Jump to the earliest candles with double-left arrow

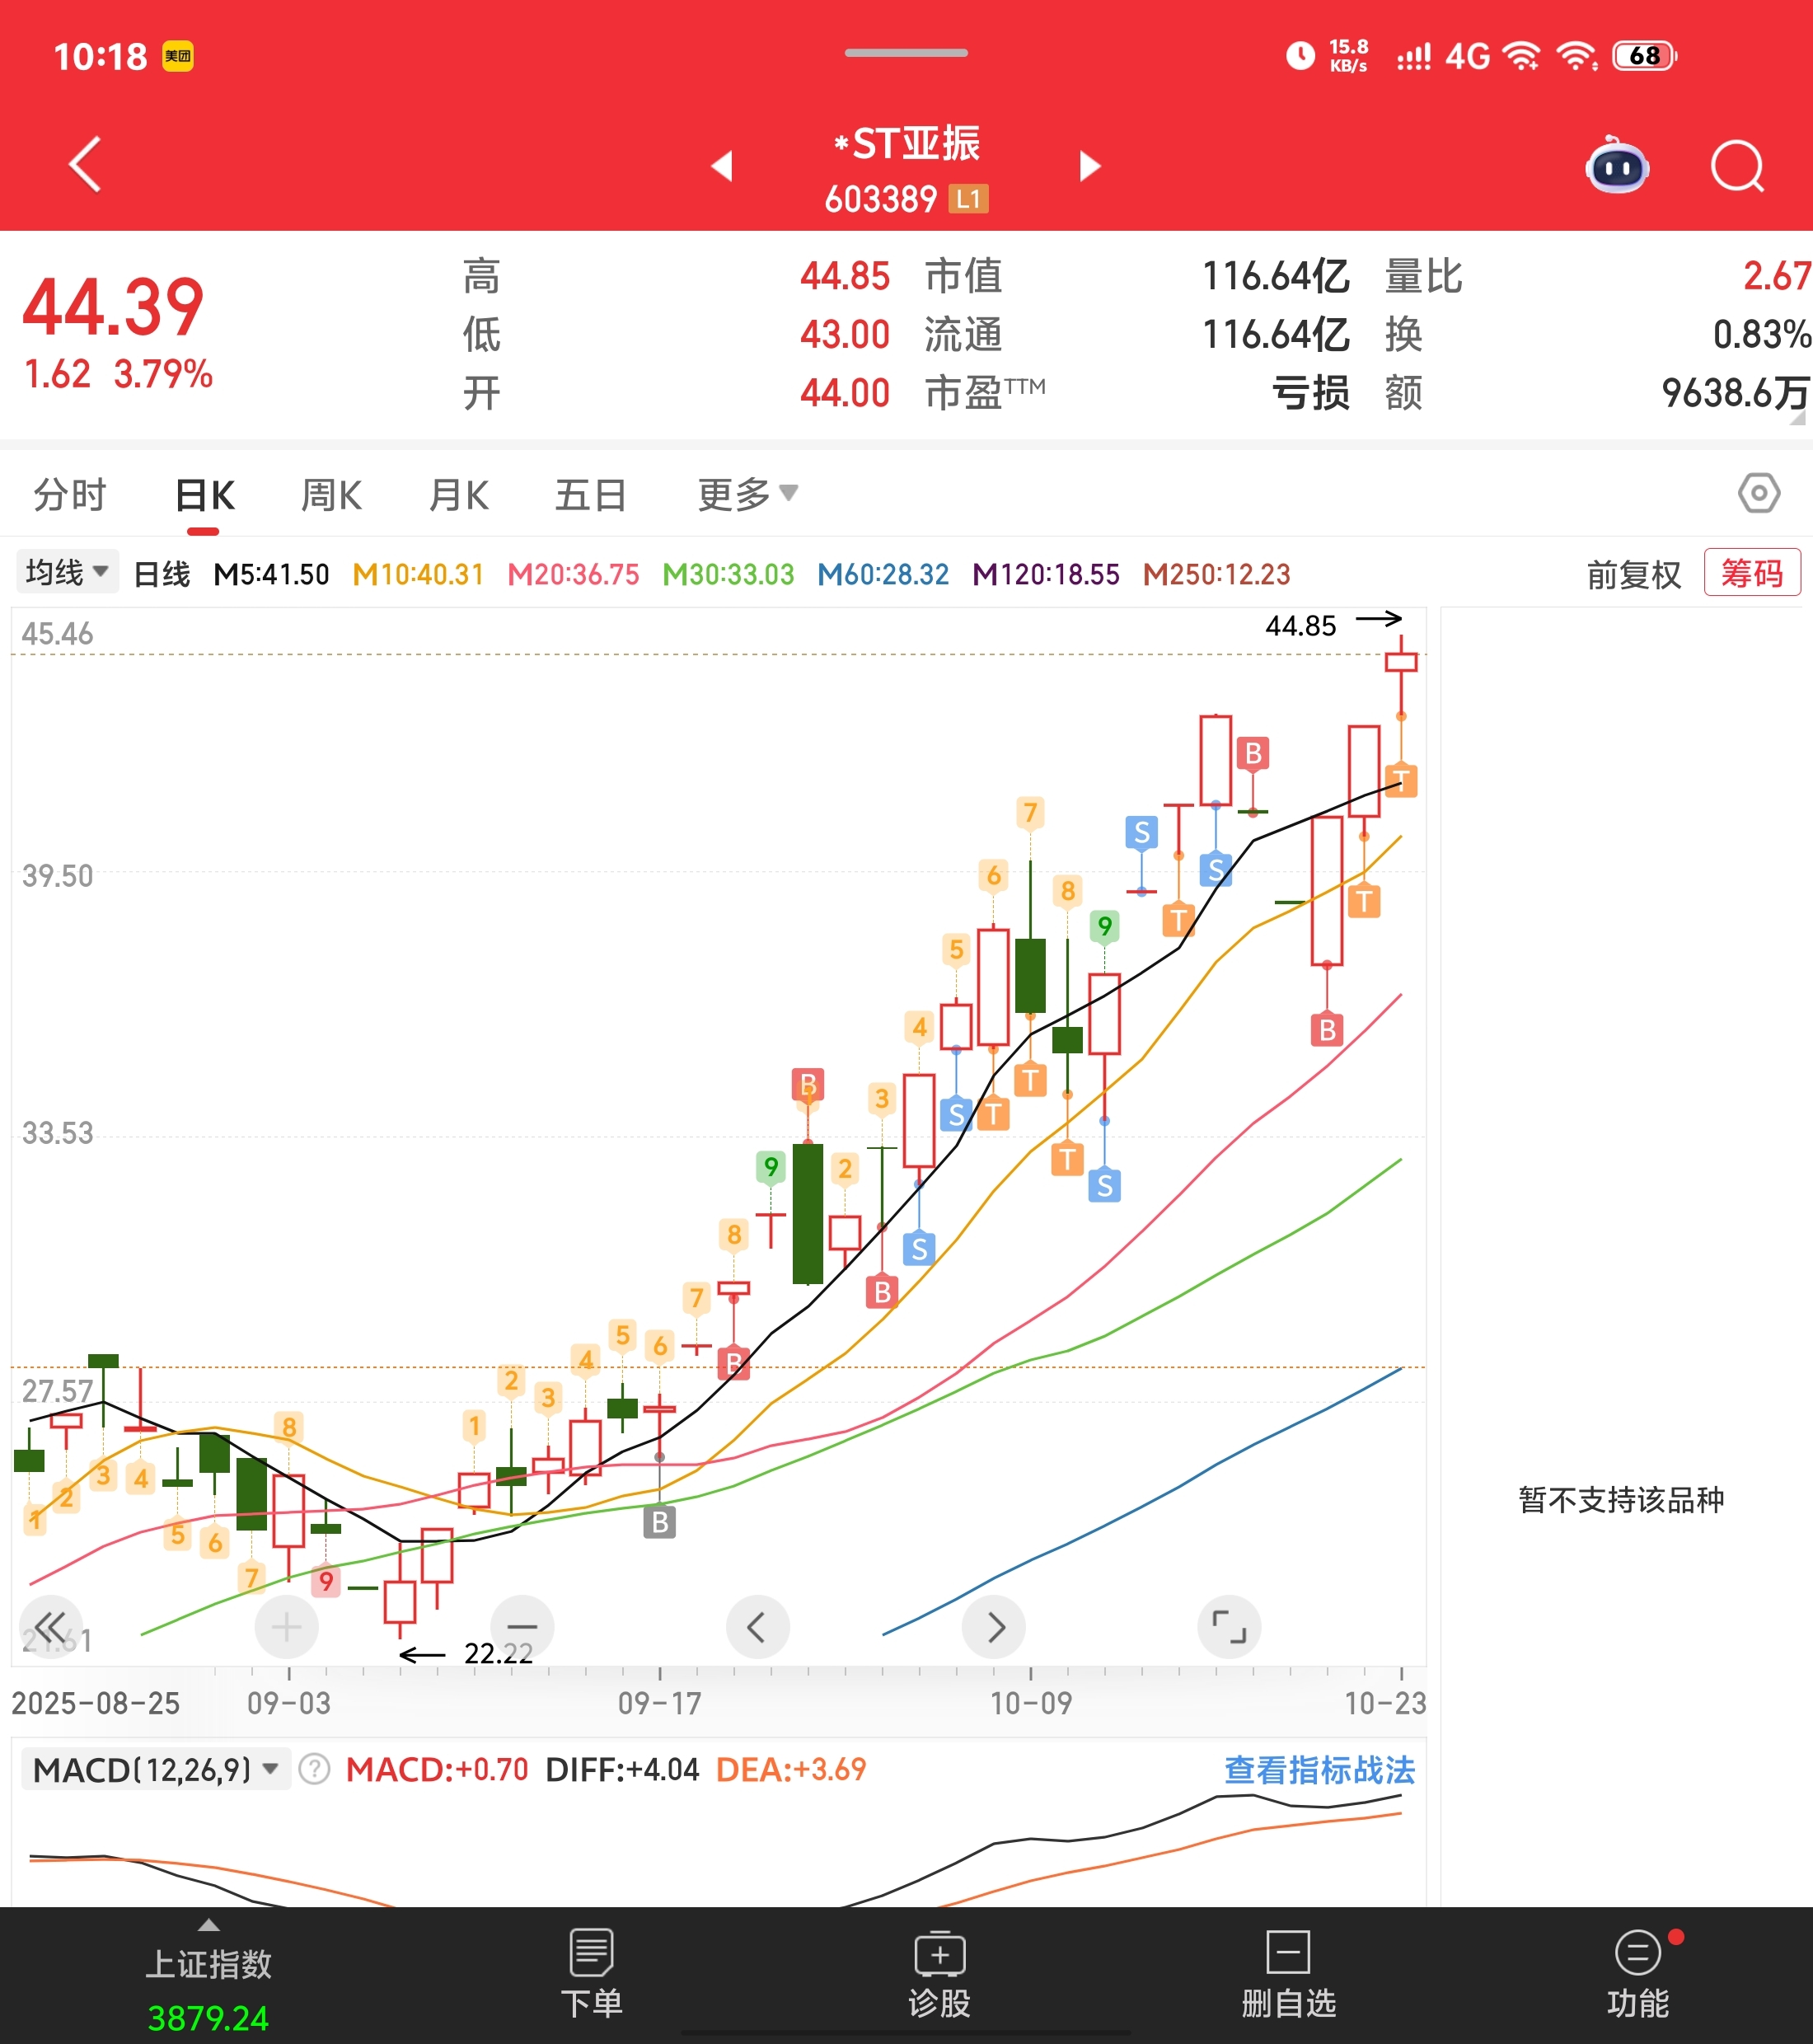(50, 1627)
